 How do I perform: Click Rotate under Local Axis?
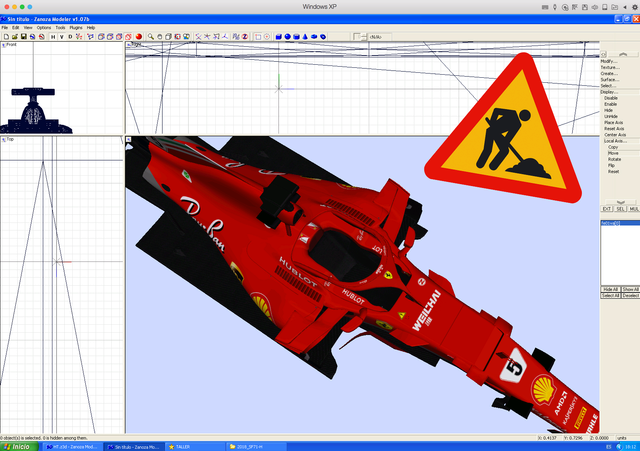point(614,159)
